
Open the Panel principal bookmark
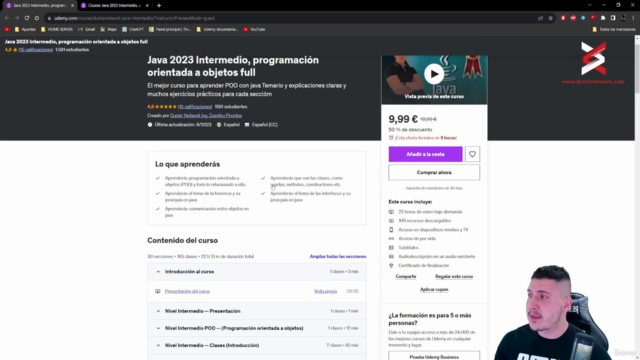[170, 29]
